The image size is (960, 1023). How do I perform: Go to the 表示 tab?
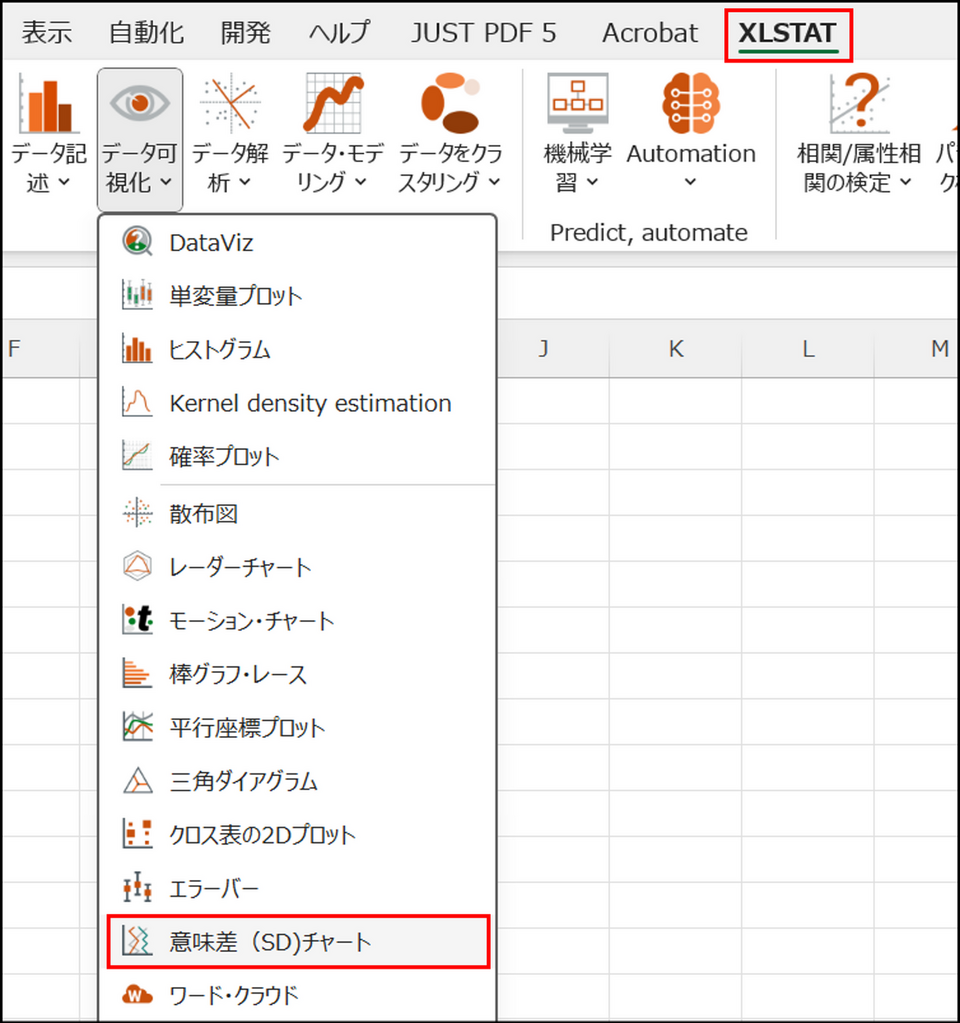(x=46, y=33)
